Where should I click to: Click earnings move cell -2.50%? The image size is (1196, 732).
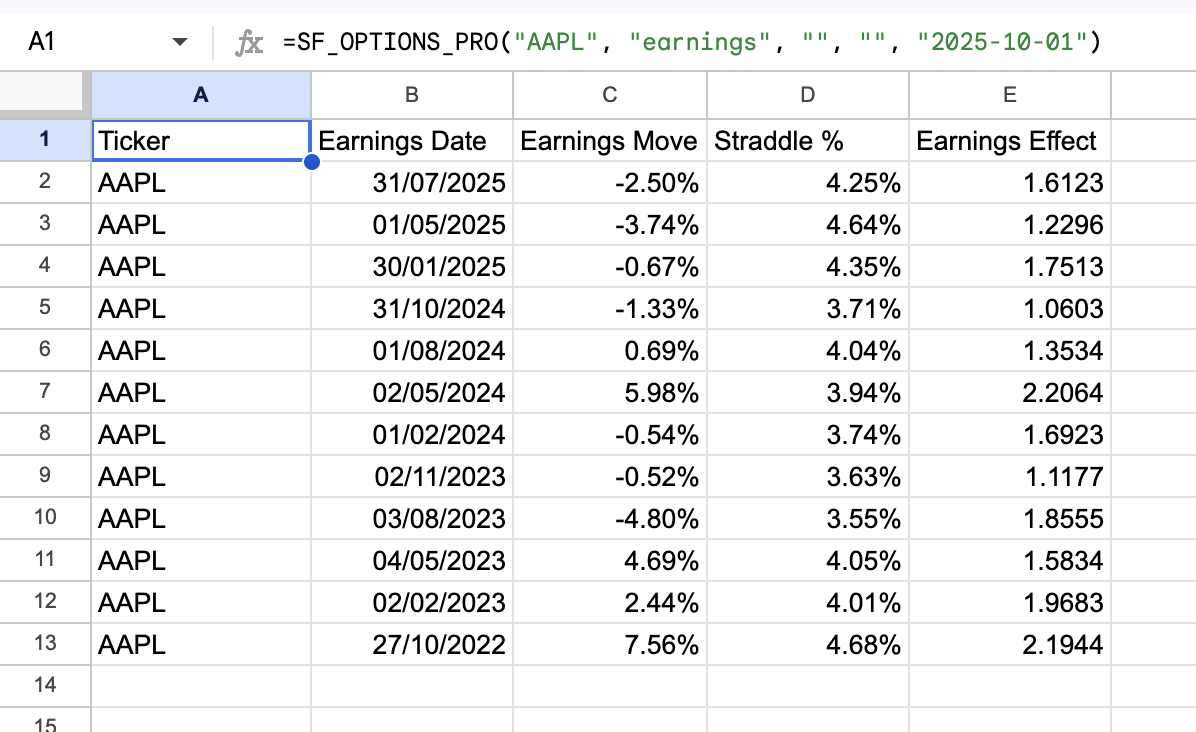click(x=610, y=182)
